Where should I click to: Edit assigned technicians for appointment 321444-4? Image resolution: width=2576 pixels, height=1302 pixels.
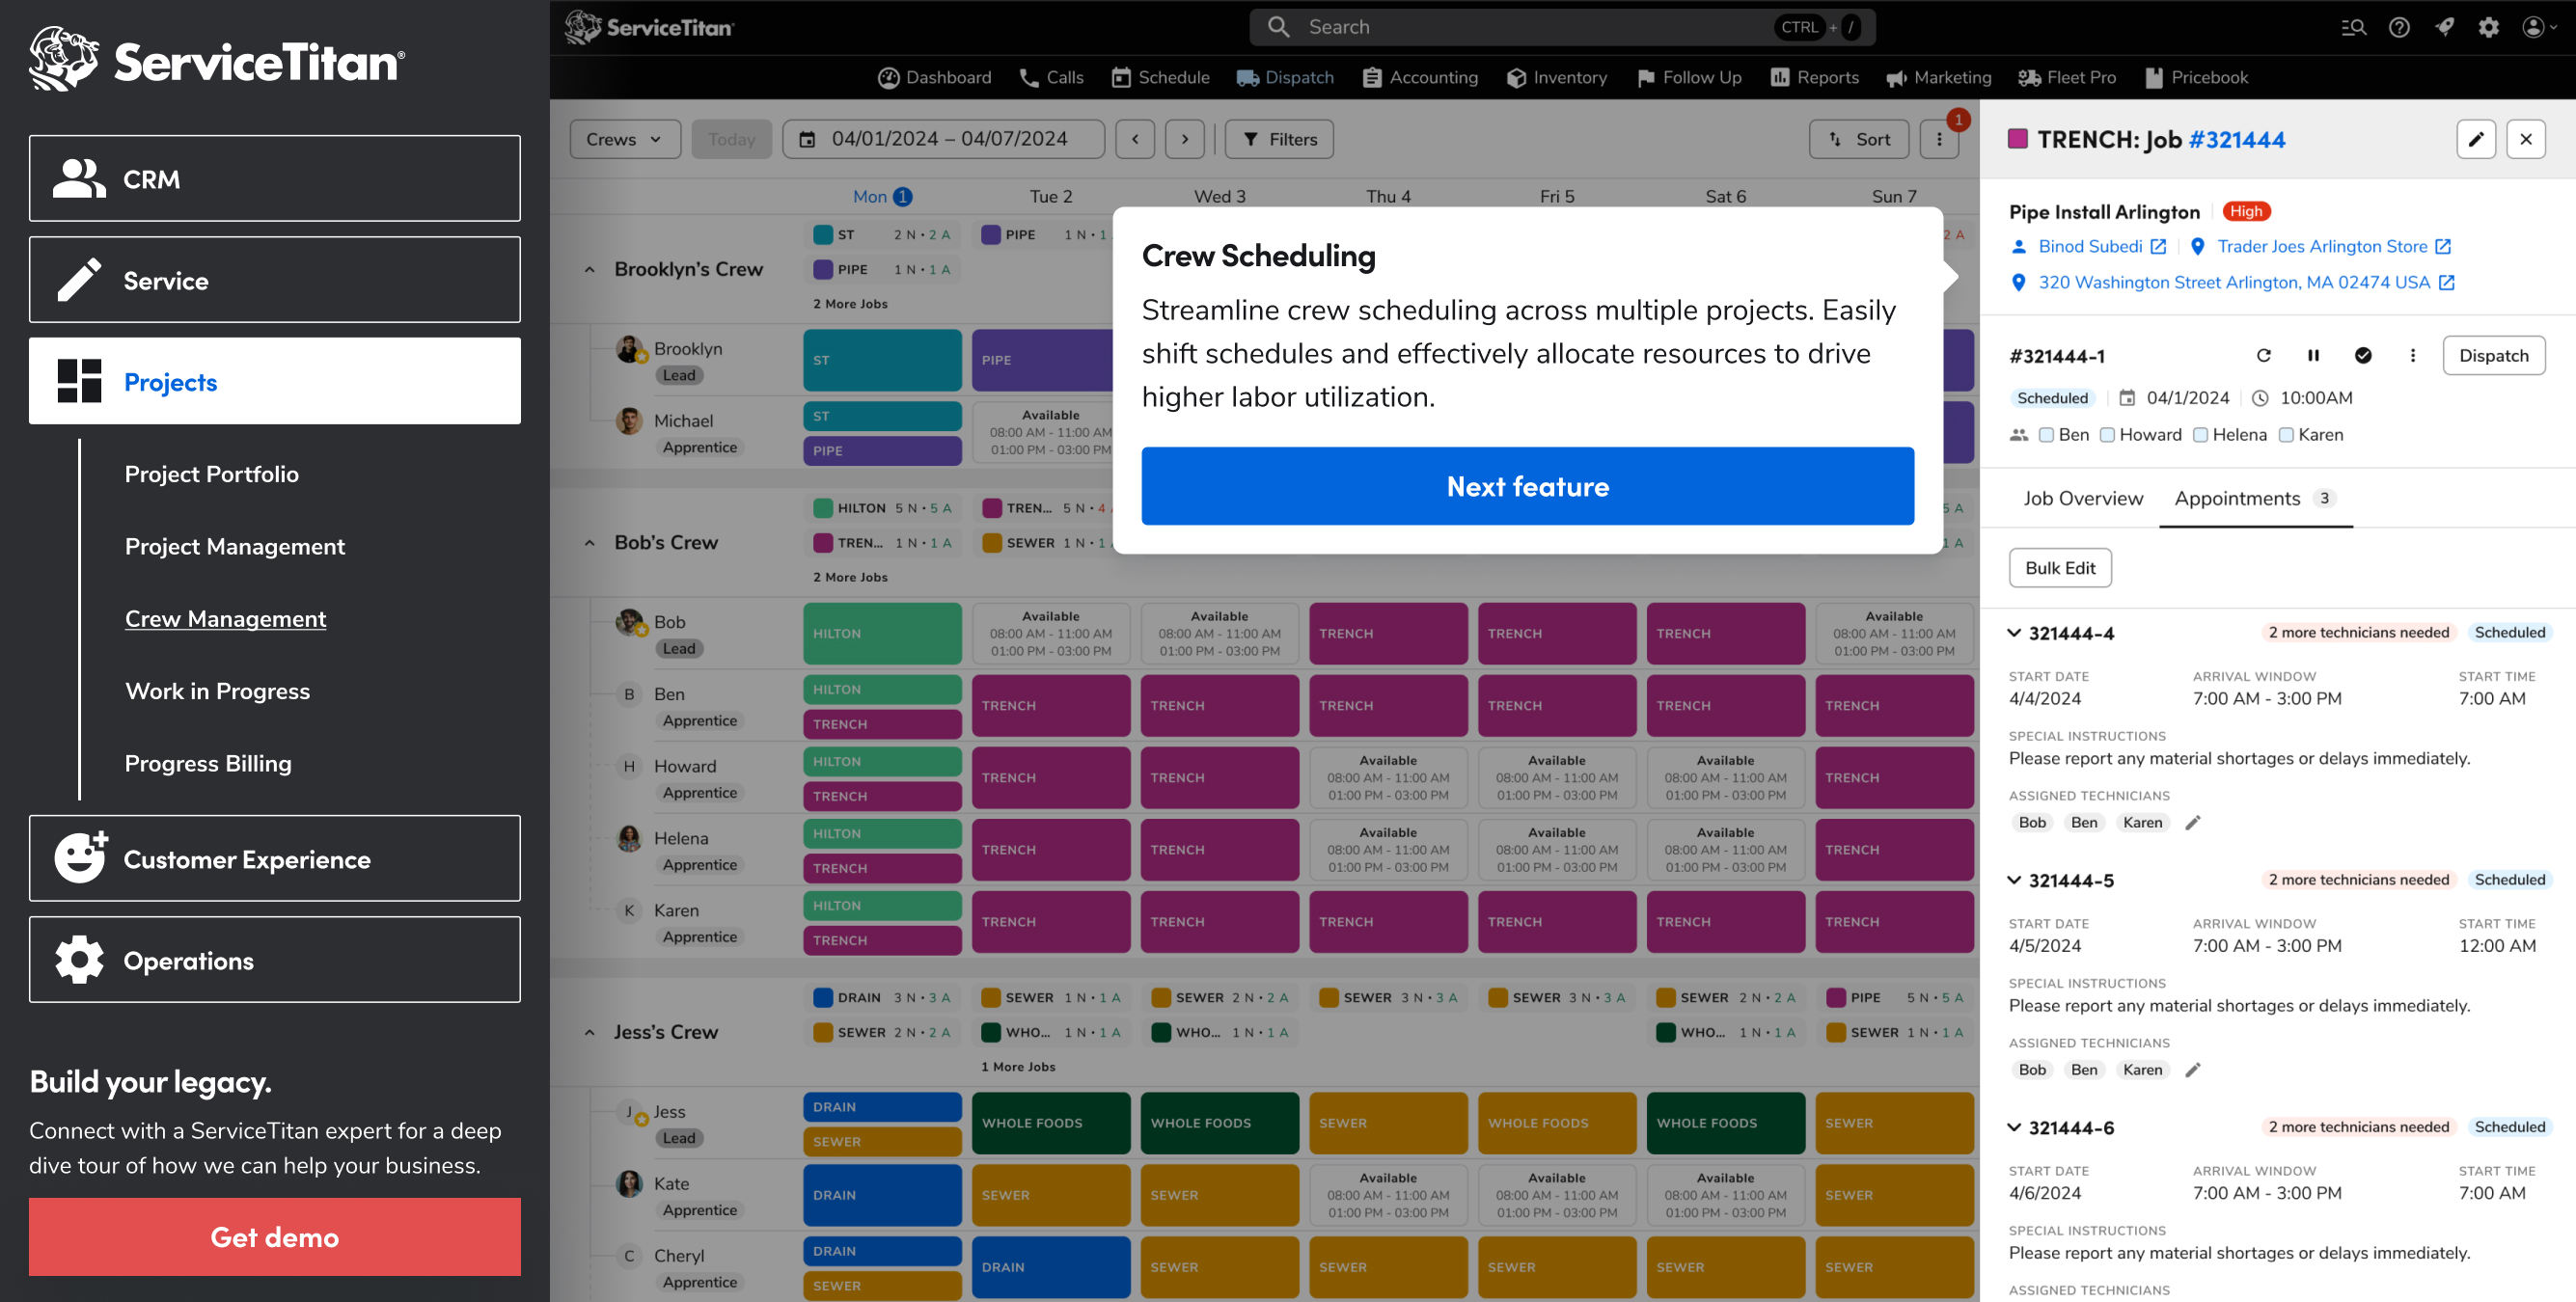tap(2192, 823)
